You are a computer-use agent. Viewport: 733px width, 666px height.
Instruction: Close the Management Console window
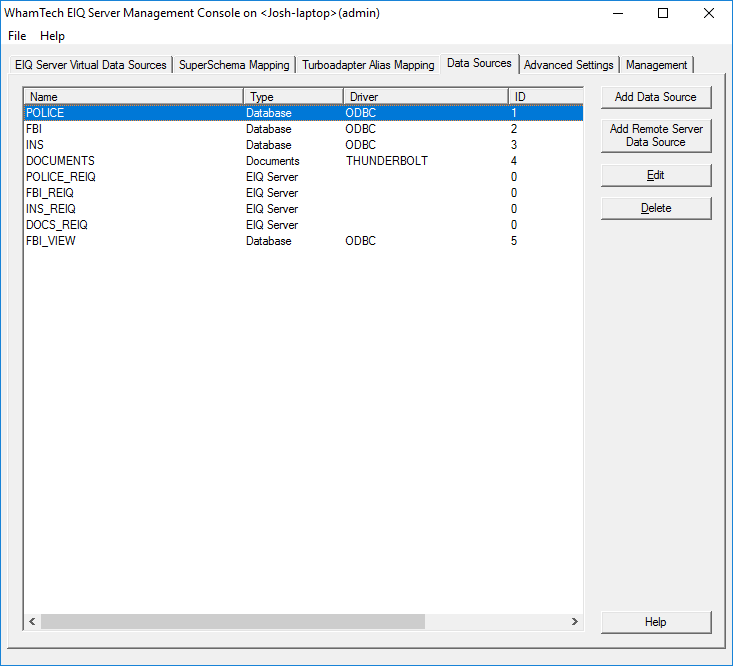(x=709, y=13)
